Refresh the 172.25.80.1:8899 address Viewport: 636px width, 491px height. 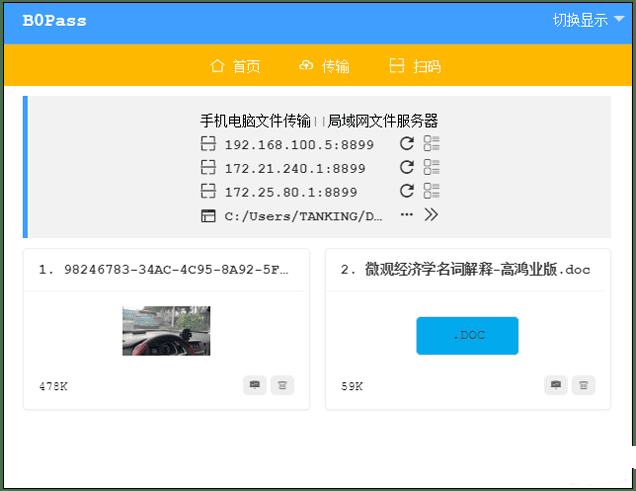(x=407, y=191)
